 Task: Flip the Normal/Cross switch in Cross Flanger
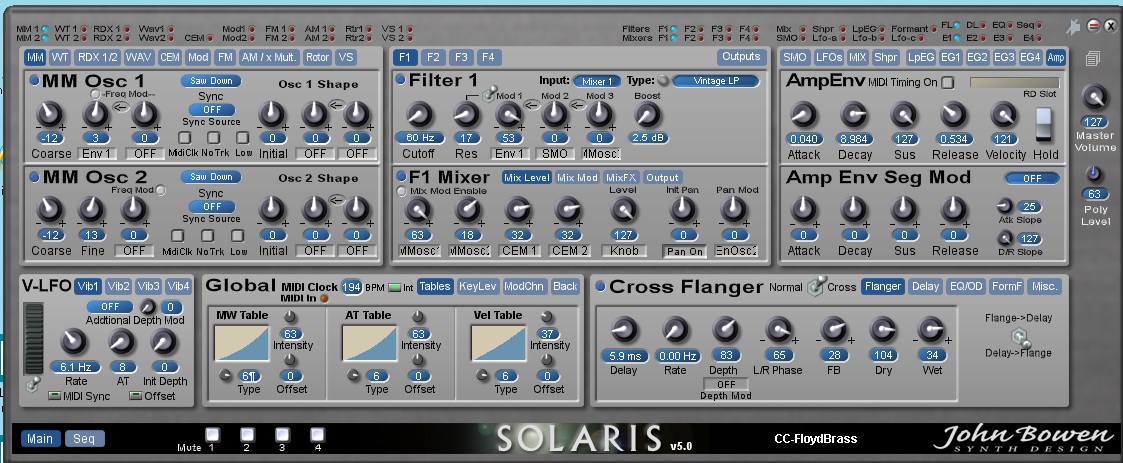pos(816,287)
